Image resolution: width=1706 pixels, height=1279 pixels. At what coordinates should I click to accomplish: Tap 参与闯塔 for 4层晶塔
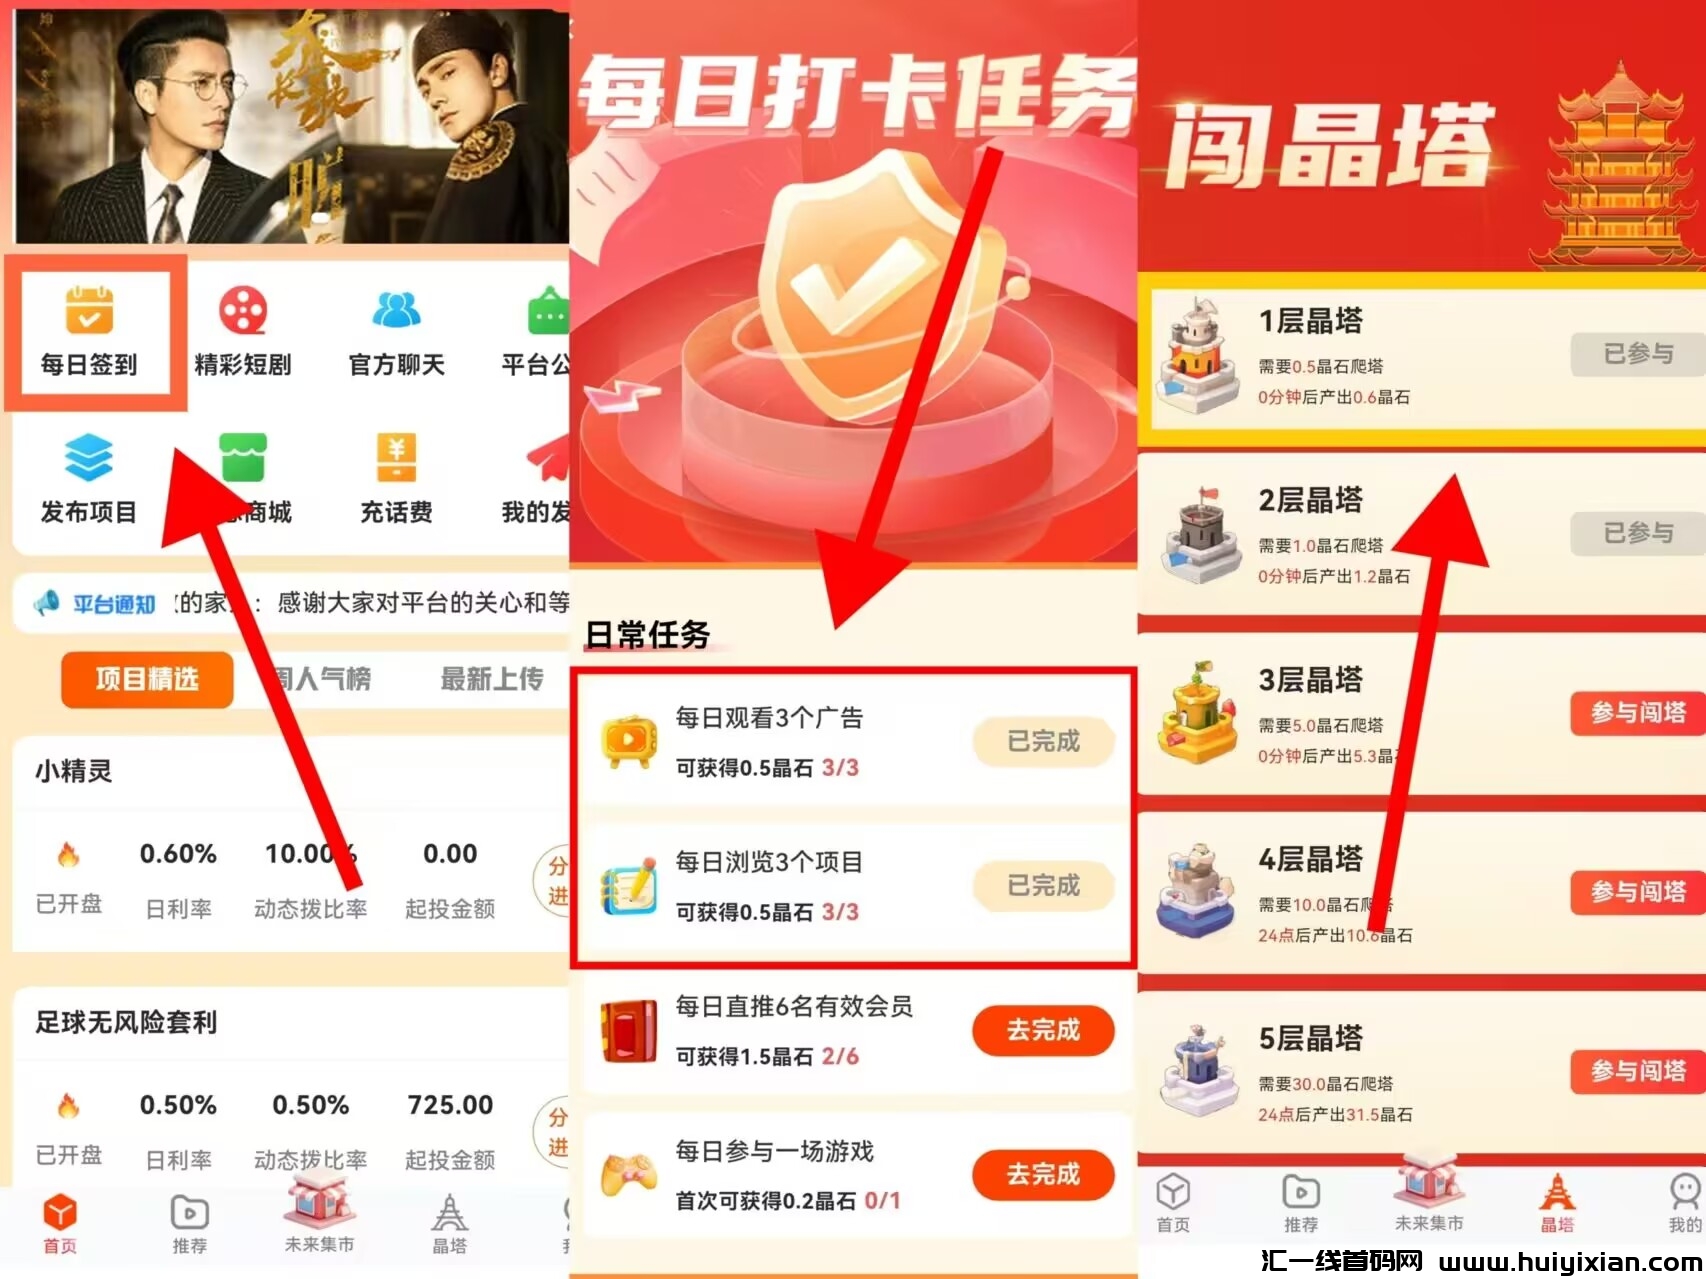(x=1638, y=892)
